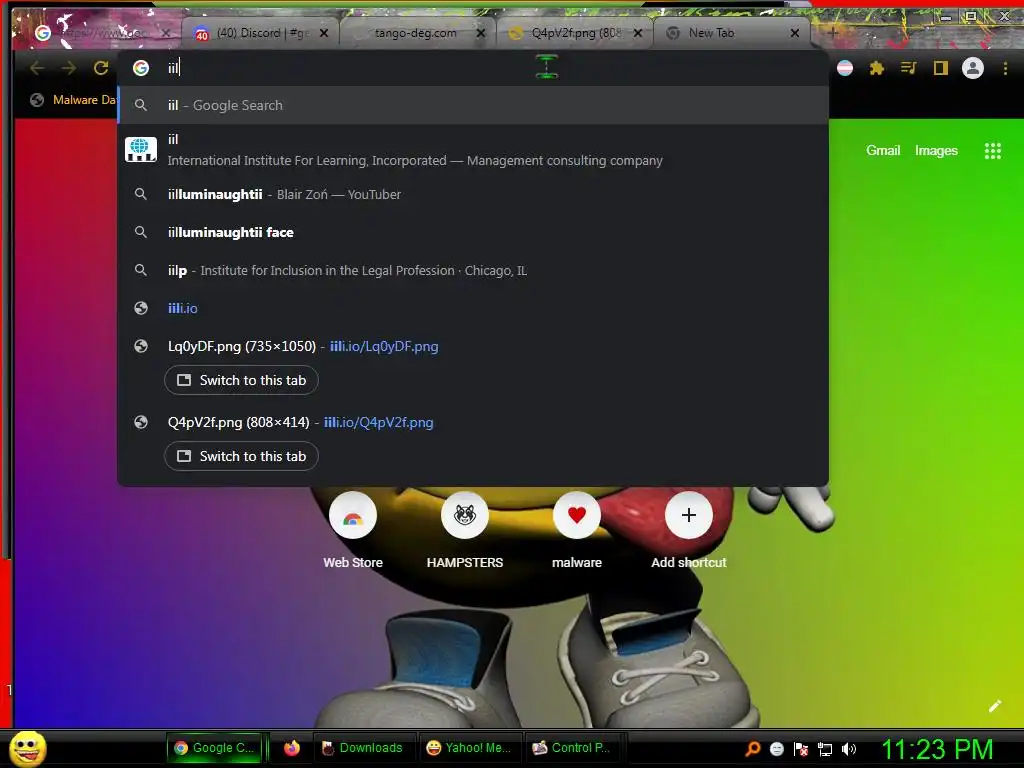
Task: Select the 'iilp' Institute for Inclusion suggestion
Action: [x=473, y=270]
